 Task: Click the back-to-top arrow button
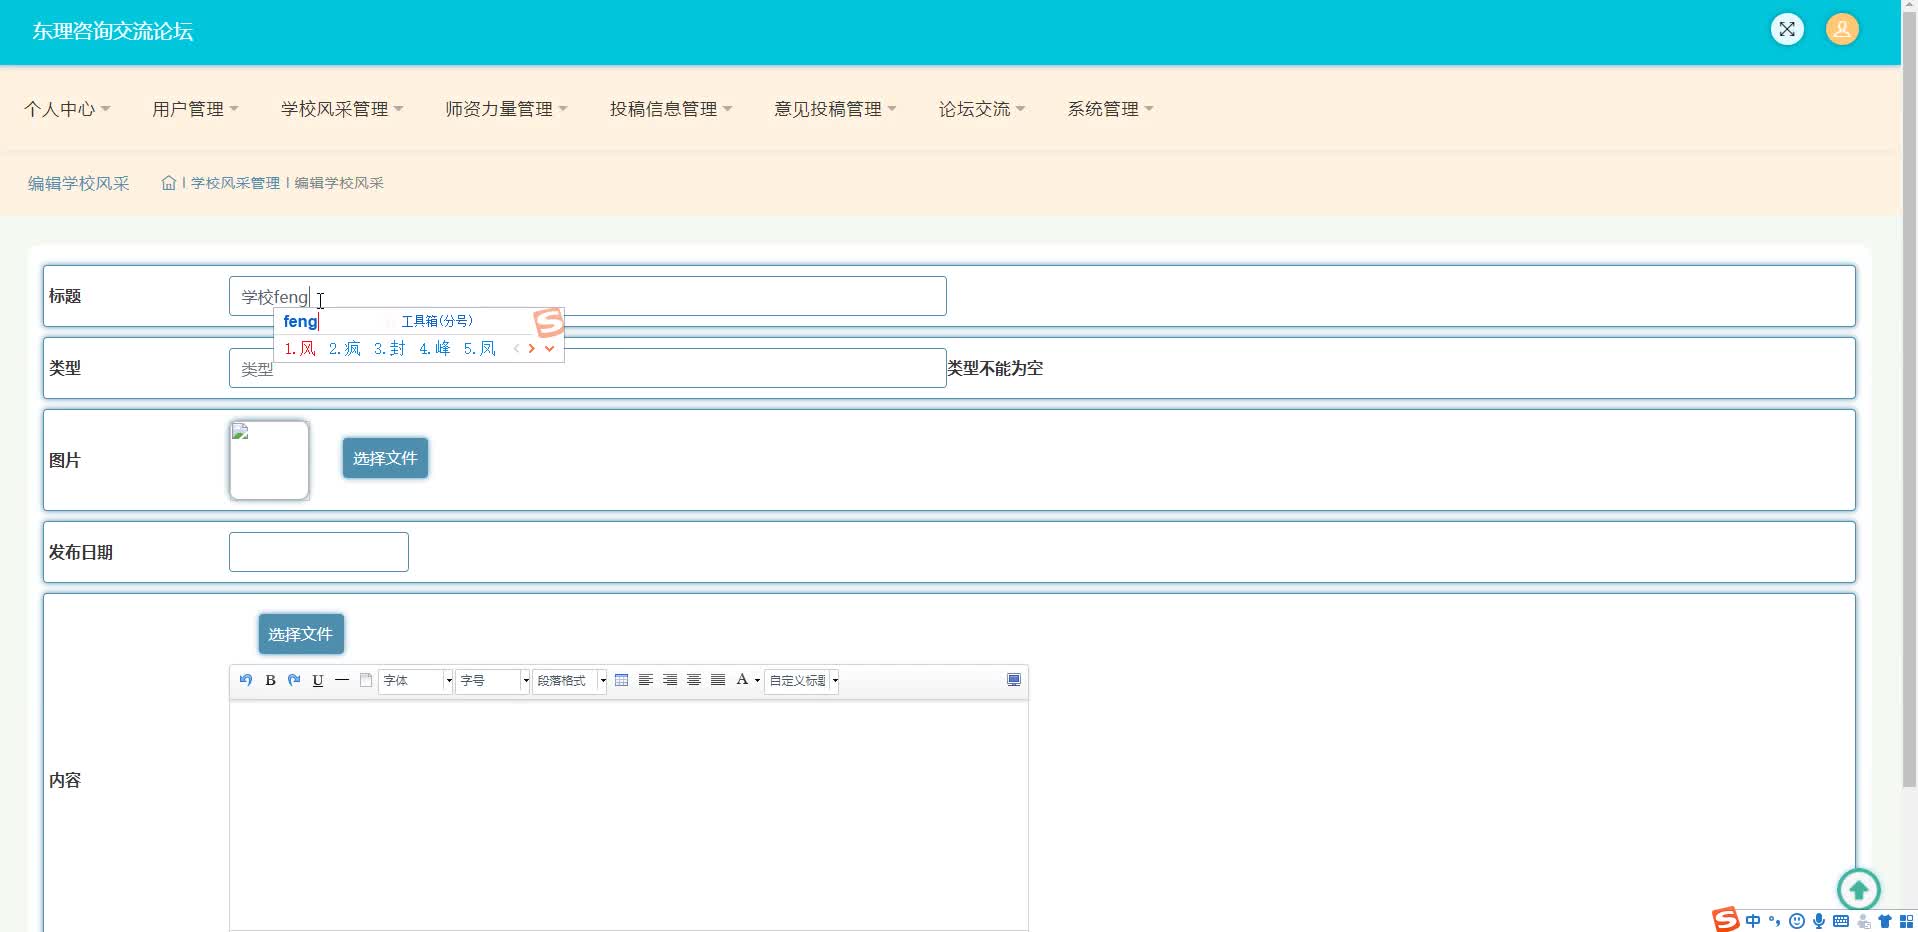tap(1859, 889)
